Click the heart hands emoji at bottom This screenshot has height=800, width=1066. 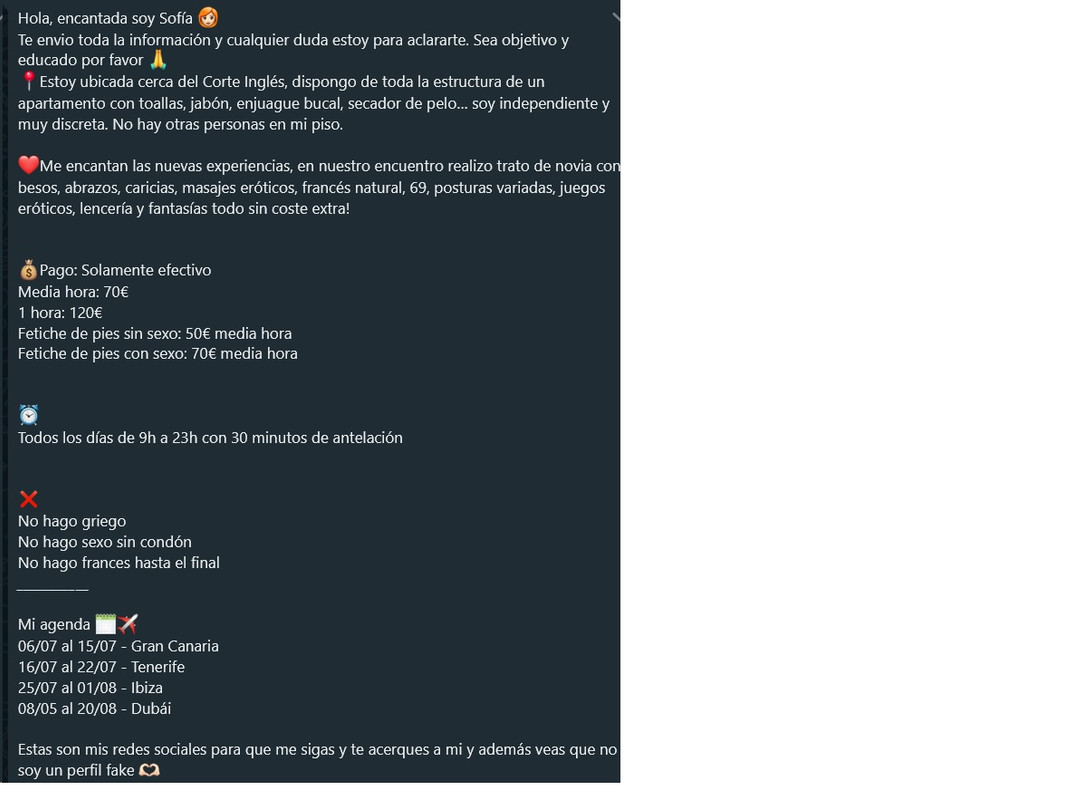[149, 770]
